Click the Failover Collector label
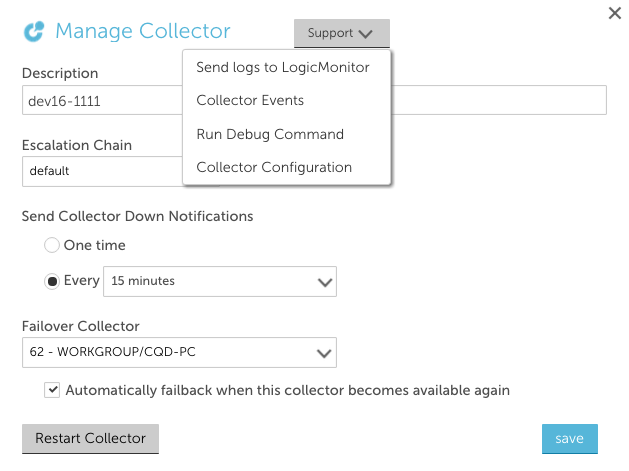Image resolution: width=629 pixels, height=471 pixels. 81,326
